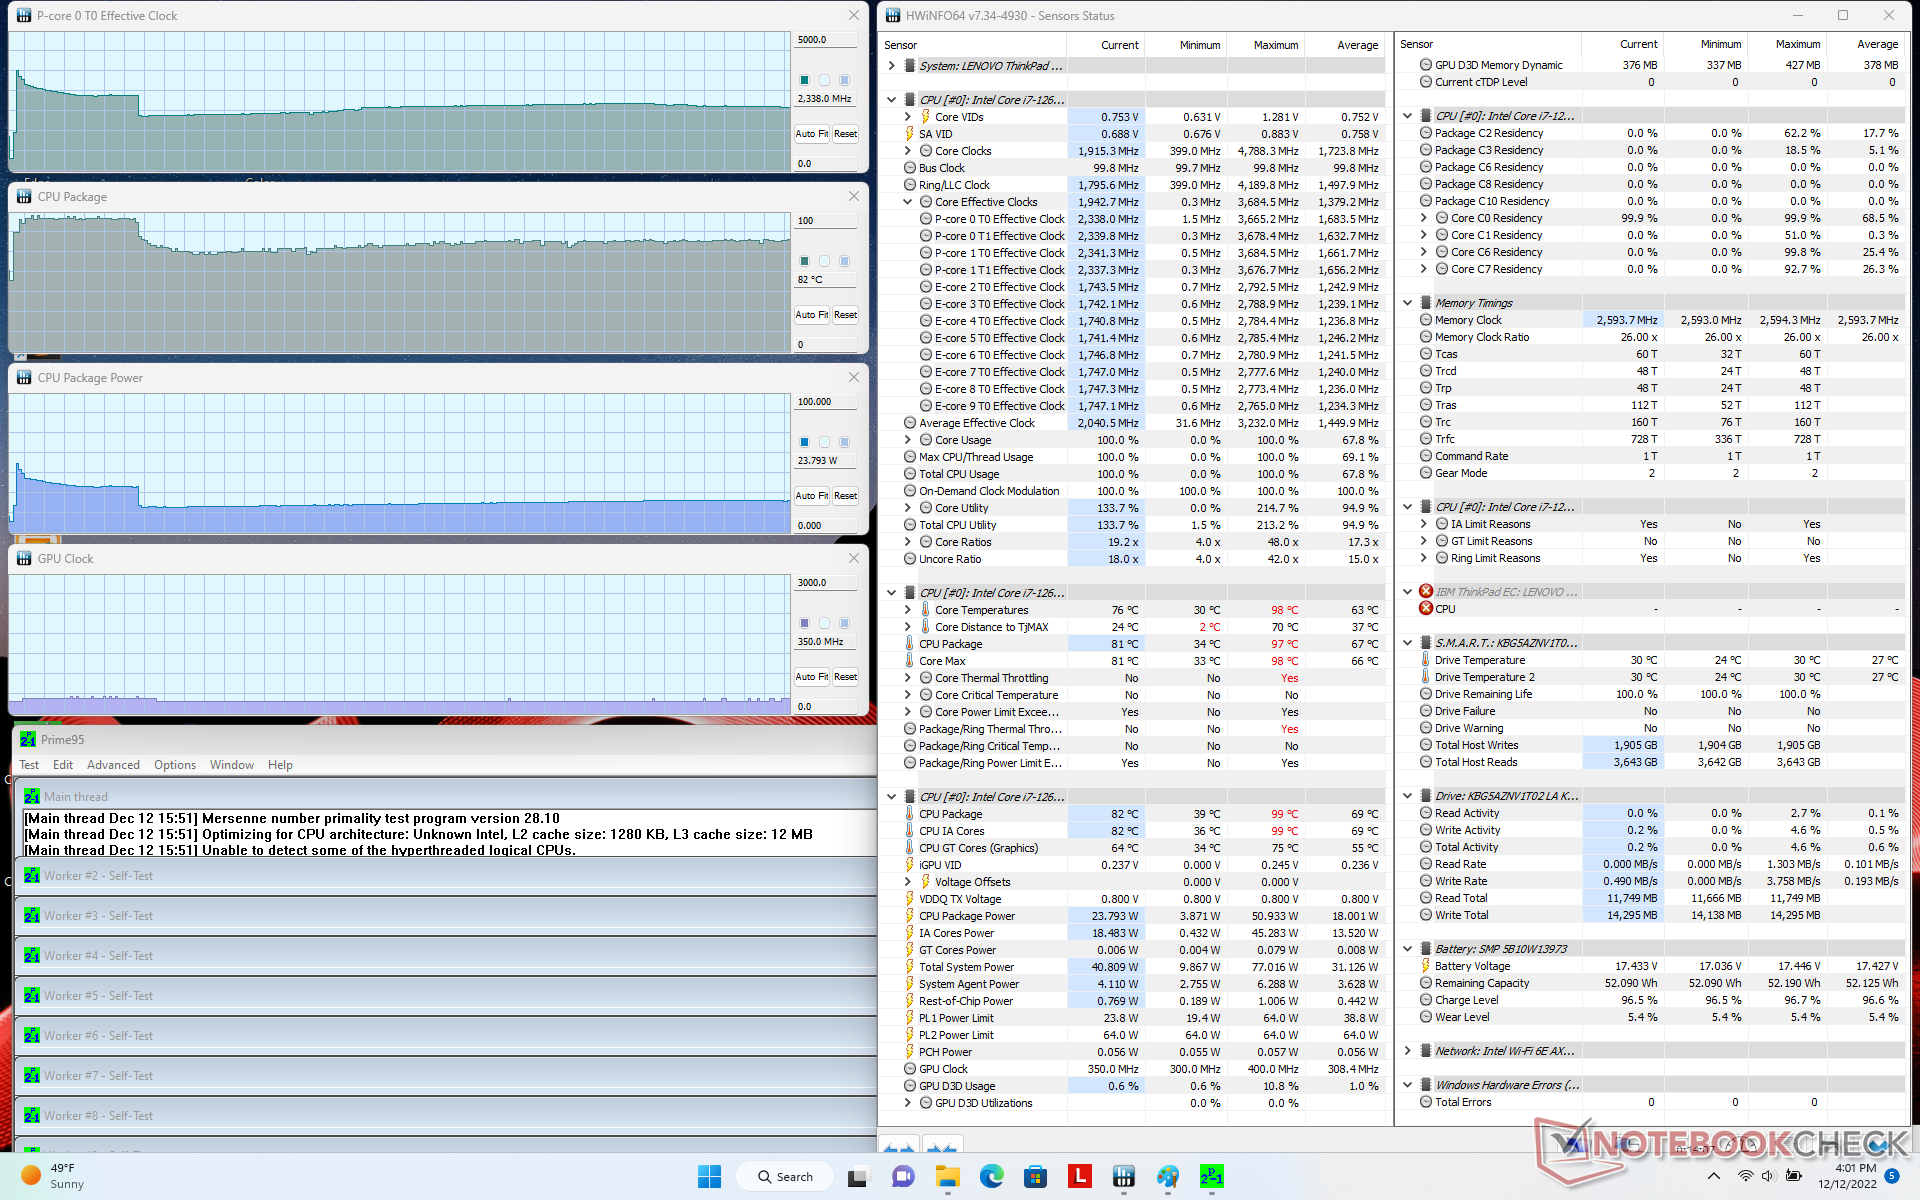The image size is (1920, 1200).
Task: Collapse Battery SMP 5B10W13973 group
Action: pyautogui.click(x=1407, y=949)
